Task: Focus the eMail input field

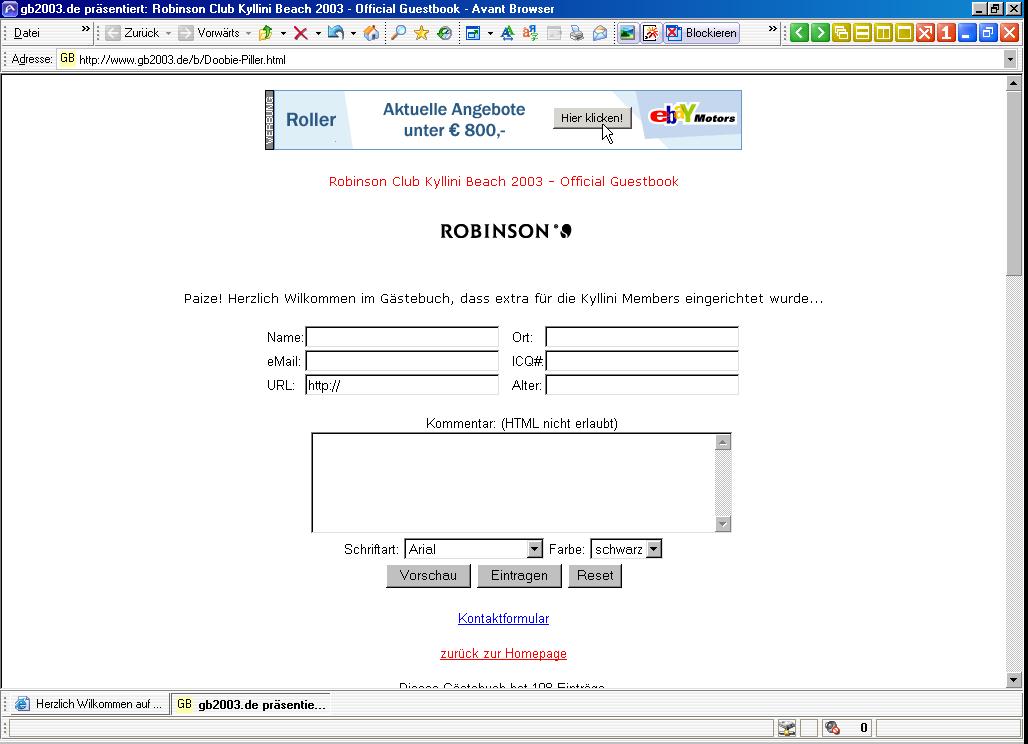Action: pyautogui.click(x=402, y=361)
